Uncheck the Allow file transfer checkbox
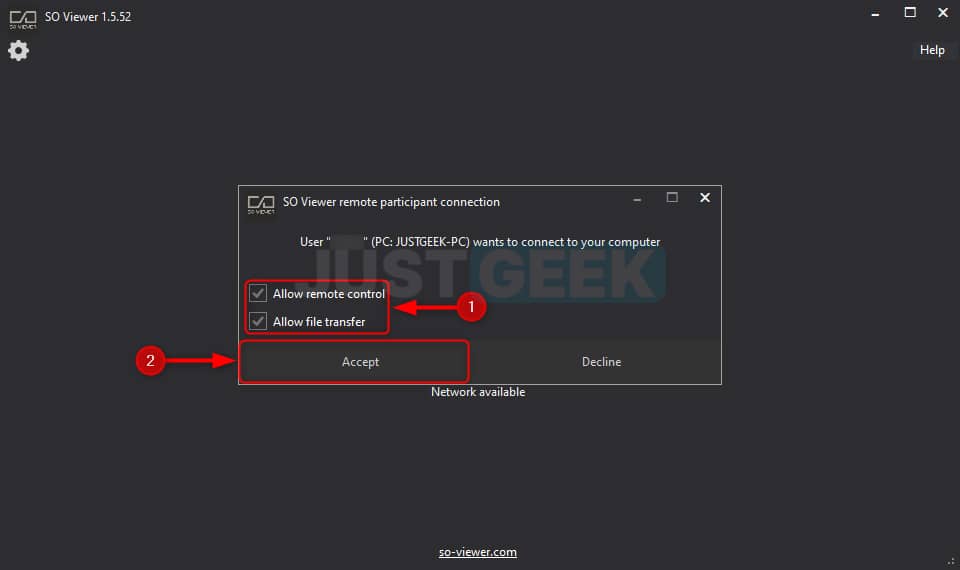This screenshot has height=570, width=960. pyautogui.click(x=258, y=321)
